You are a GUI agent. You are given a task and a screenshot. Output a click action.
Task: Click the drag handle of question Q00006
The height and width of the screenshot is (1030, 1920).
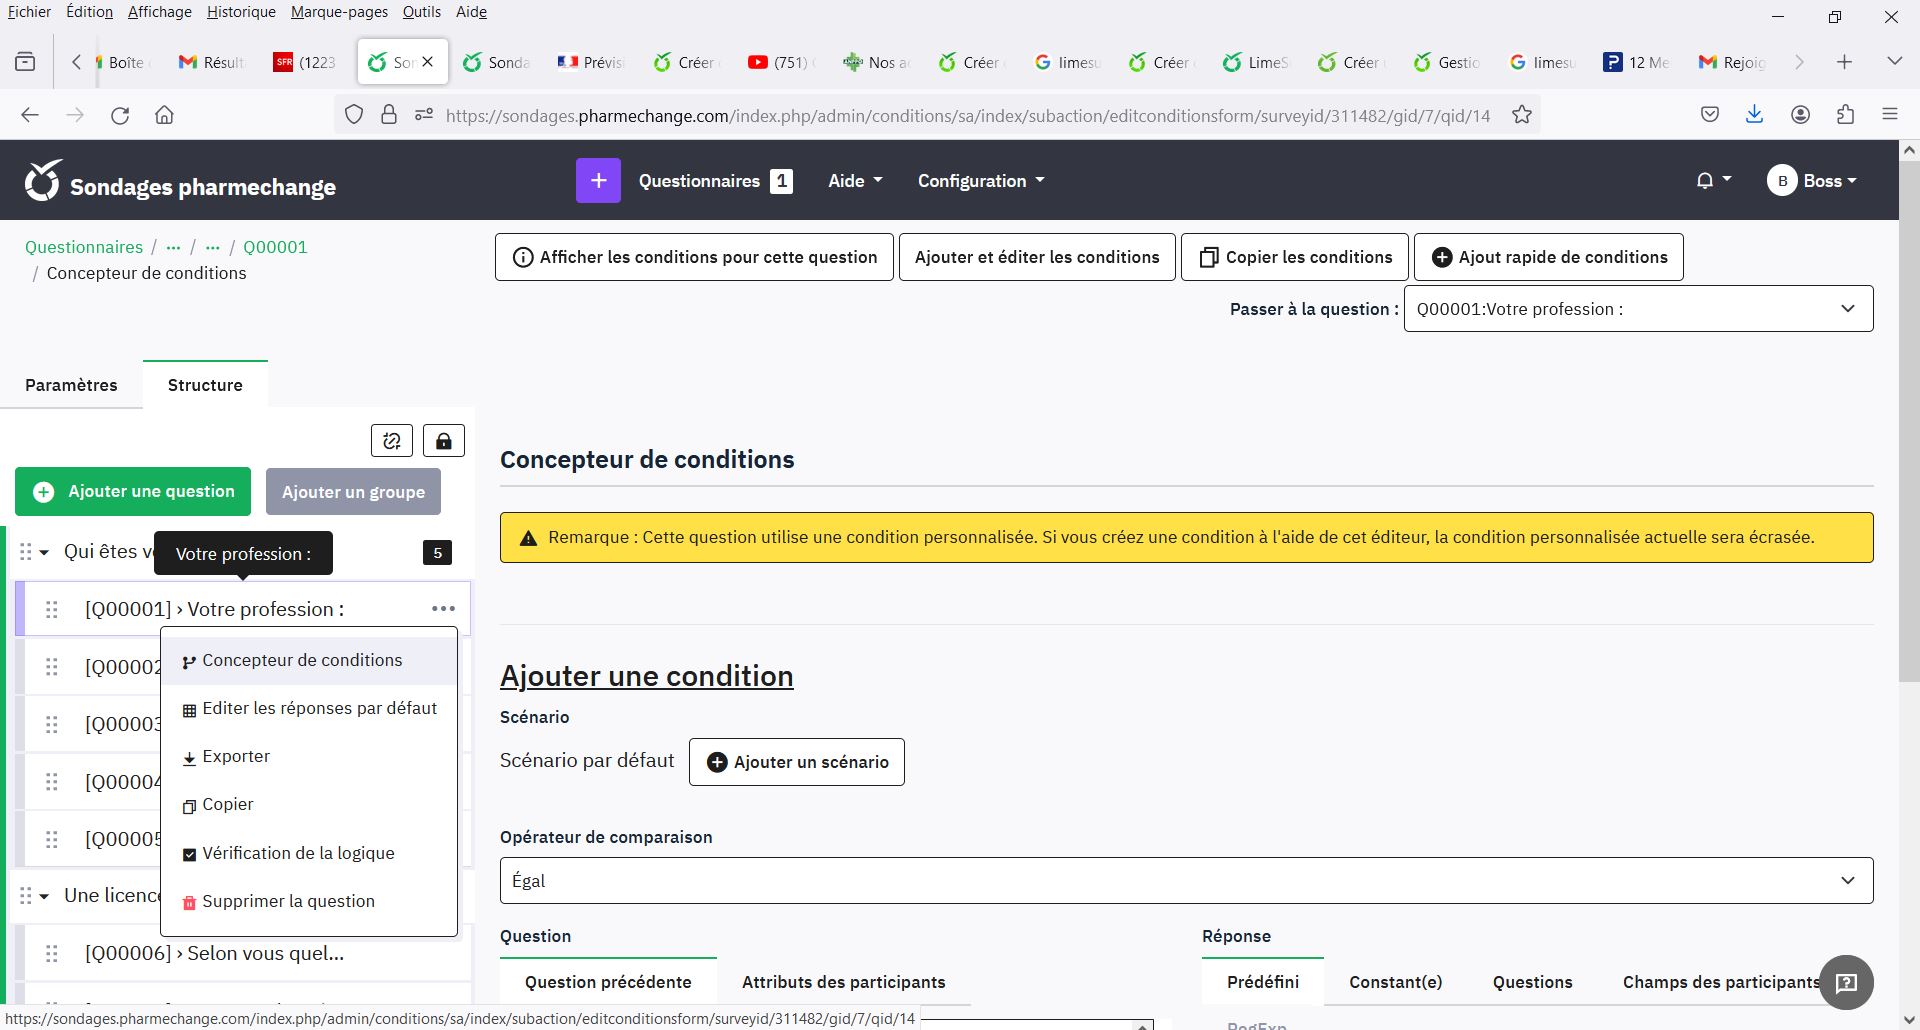point(52,954)
